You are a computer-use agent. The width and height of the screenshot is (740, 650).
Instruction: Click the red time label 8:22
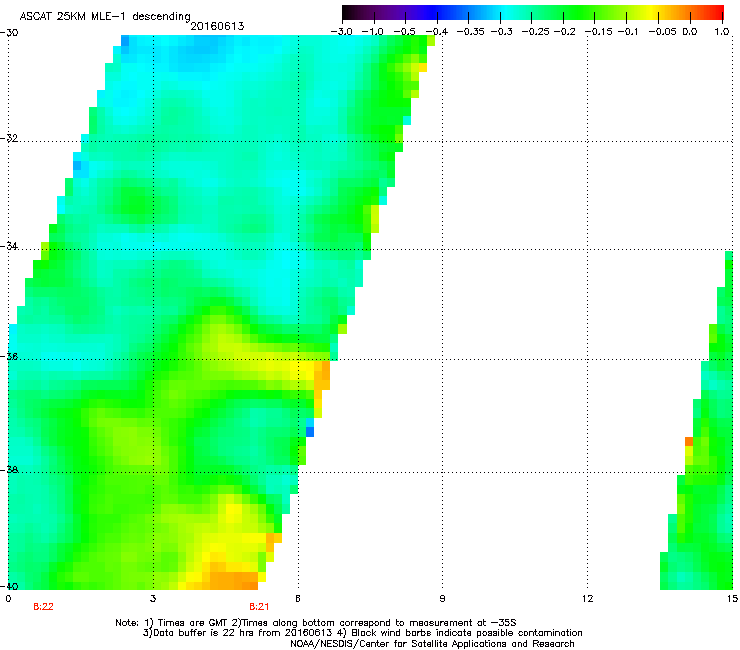[43, 607]
